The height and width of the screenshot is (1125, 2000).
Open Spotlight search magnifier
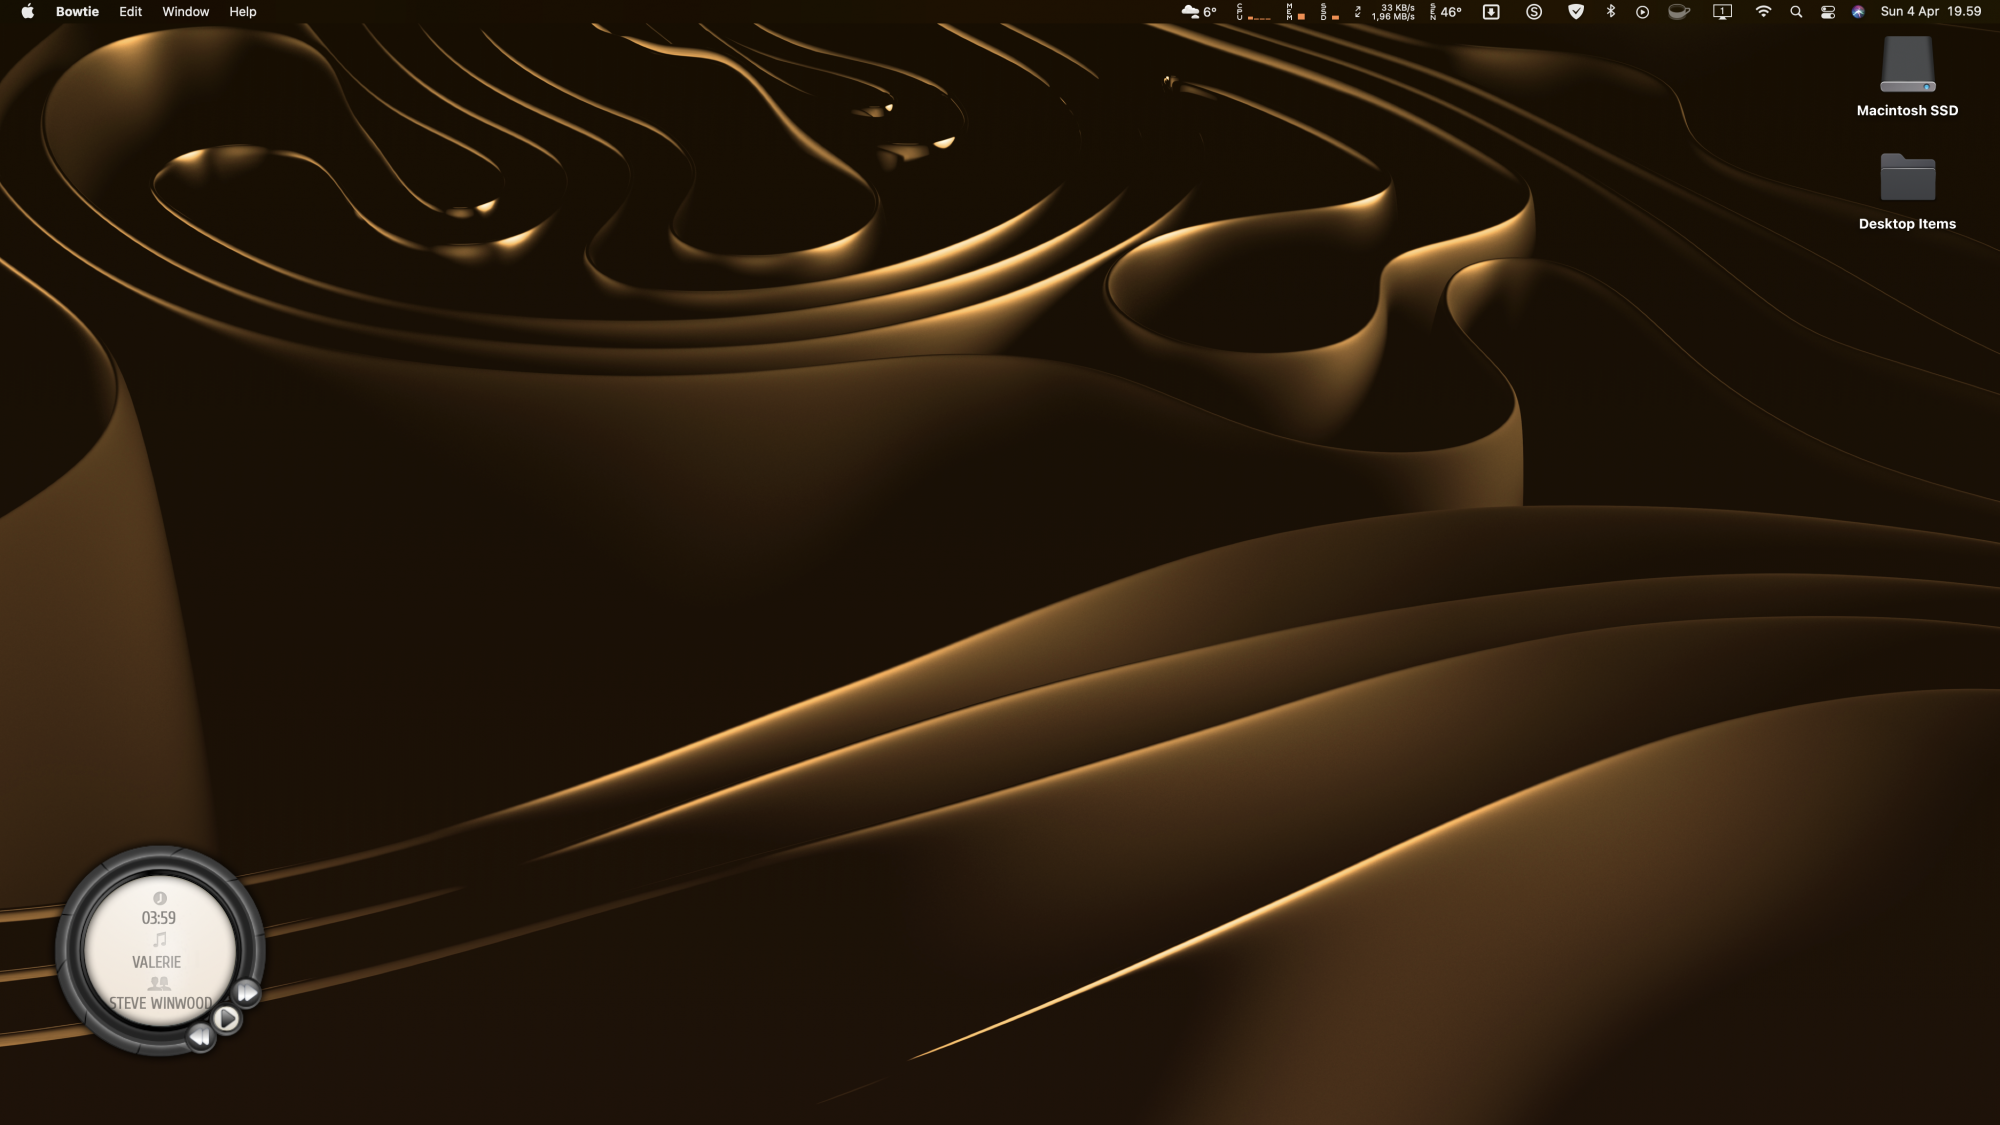click(x=1796, y=12)
